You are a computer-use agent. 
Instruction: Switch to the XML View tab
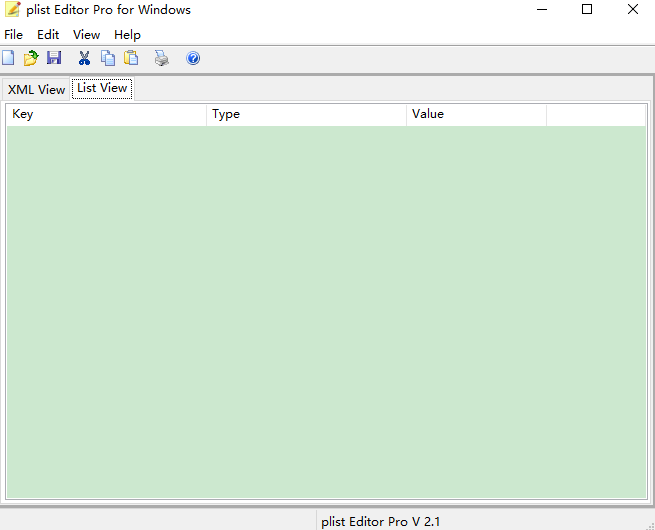(36, 89)
